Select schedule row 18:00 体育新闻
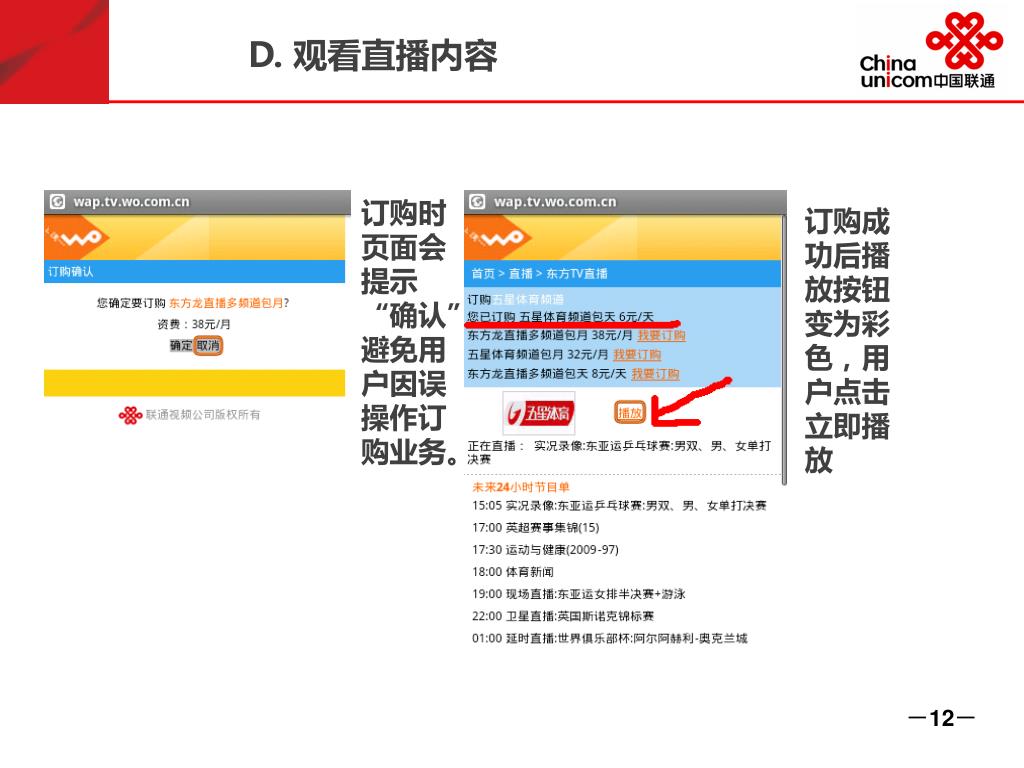The height and width of the screenshot is (768, 1024). click(x=513, y=572)
